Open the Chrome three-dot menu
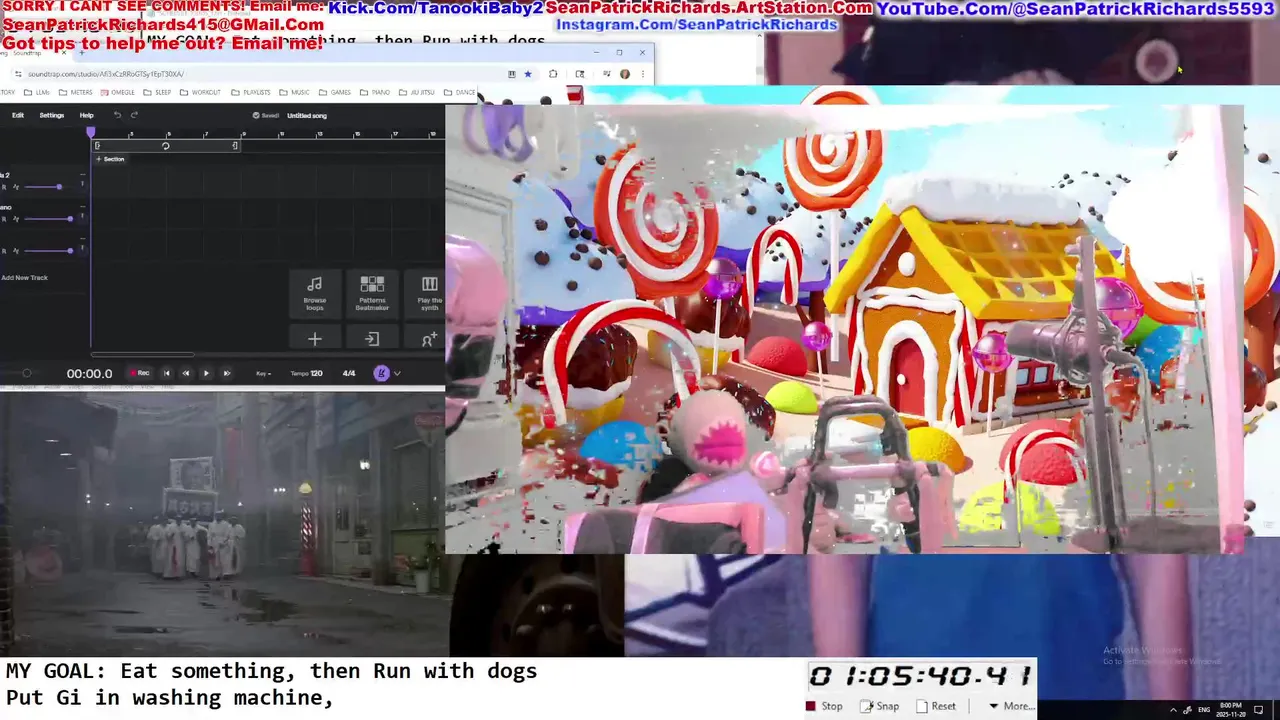The image size is (1280, 720). [x=643, y=74]
